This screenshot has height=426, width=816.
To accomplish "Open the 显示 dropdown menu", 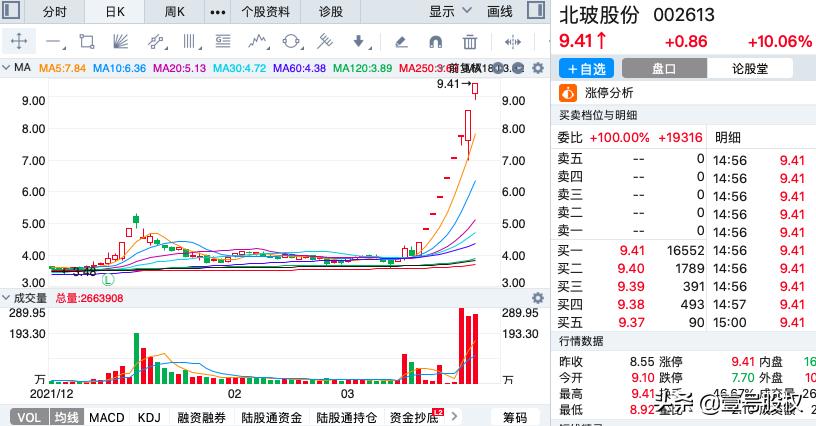I will pos(450,11).
